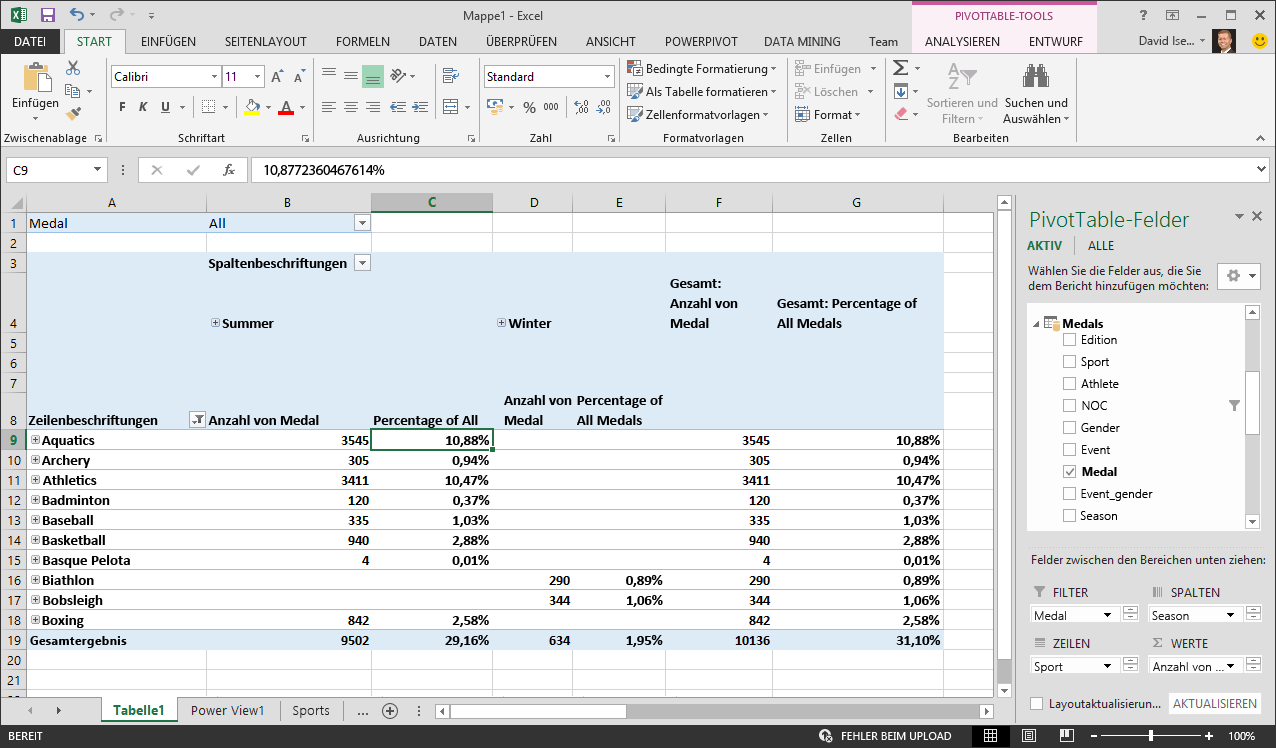1276x748 pixels.
Task: Click the merge and center icon
Action: coord(450,107)
